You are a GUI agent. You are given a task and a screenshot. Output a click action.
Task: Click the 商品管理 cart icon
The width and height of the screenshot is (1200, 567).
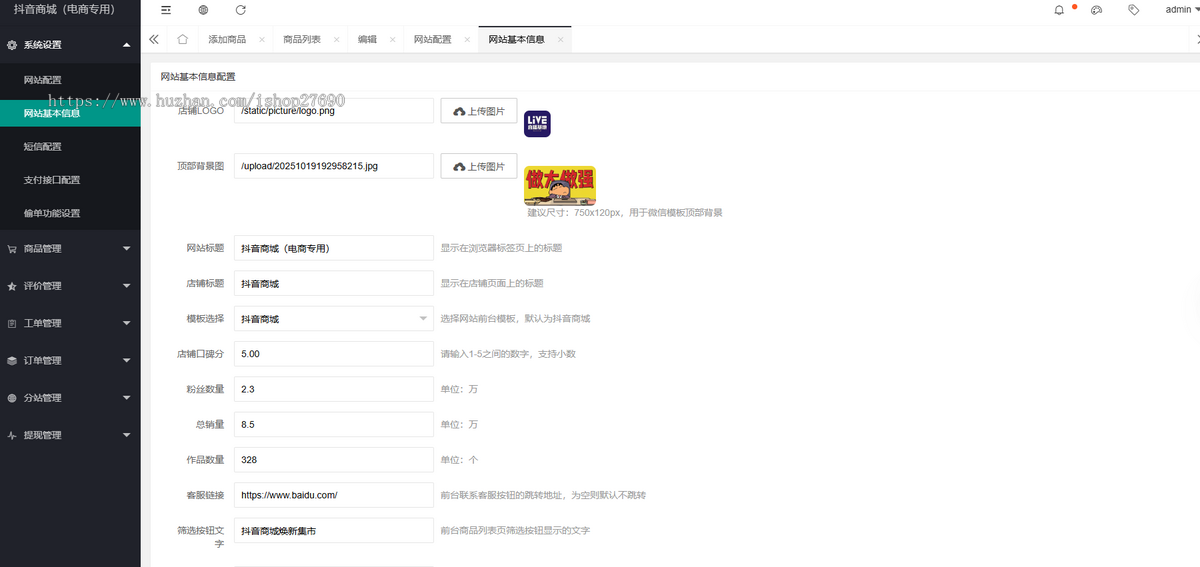(x=12, y=249)
